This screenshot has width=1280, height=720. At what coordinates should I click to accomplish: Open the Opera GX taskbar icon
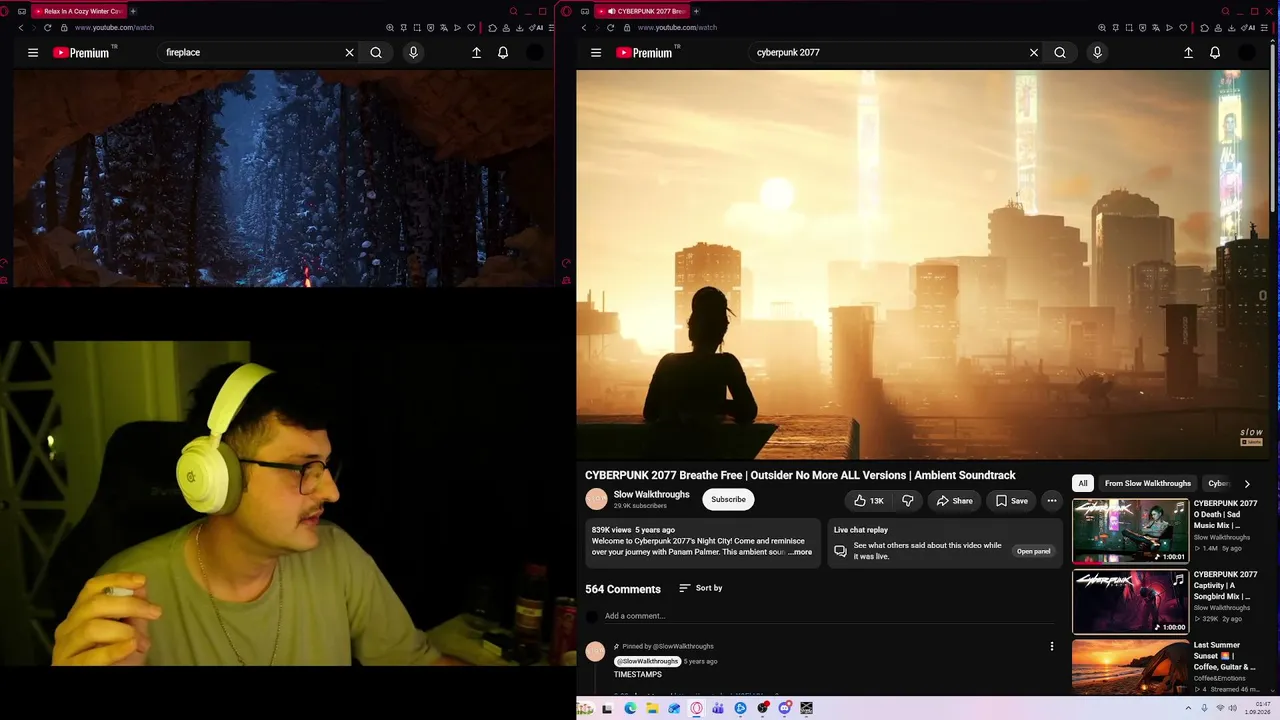pos(696,709)
